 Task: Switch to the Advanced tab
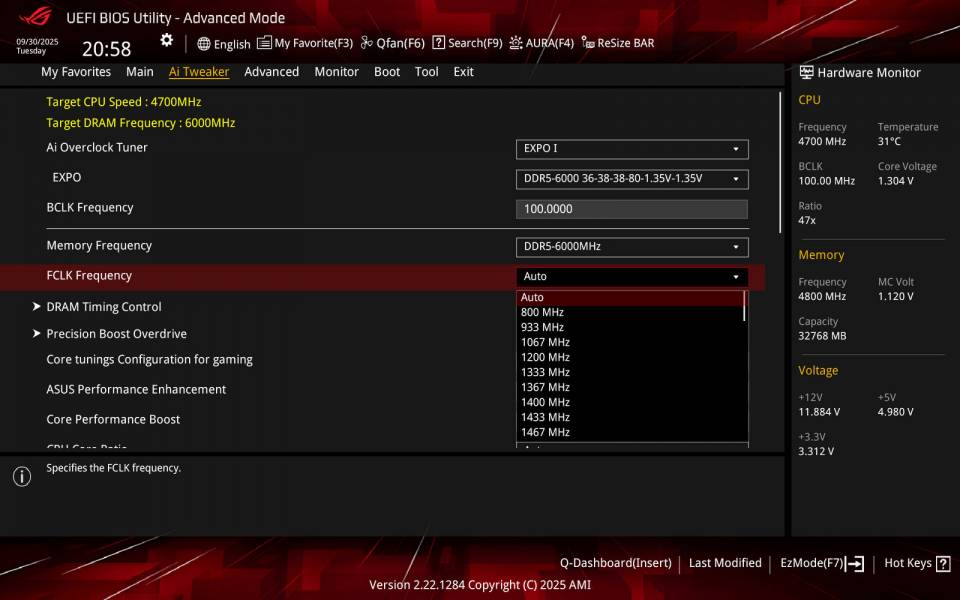click(x=271, y=71)
